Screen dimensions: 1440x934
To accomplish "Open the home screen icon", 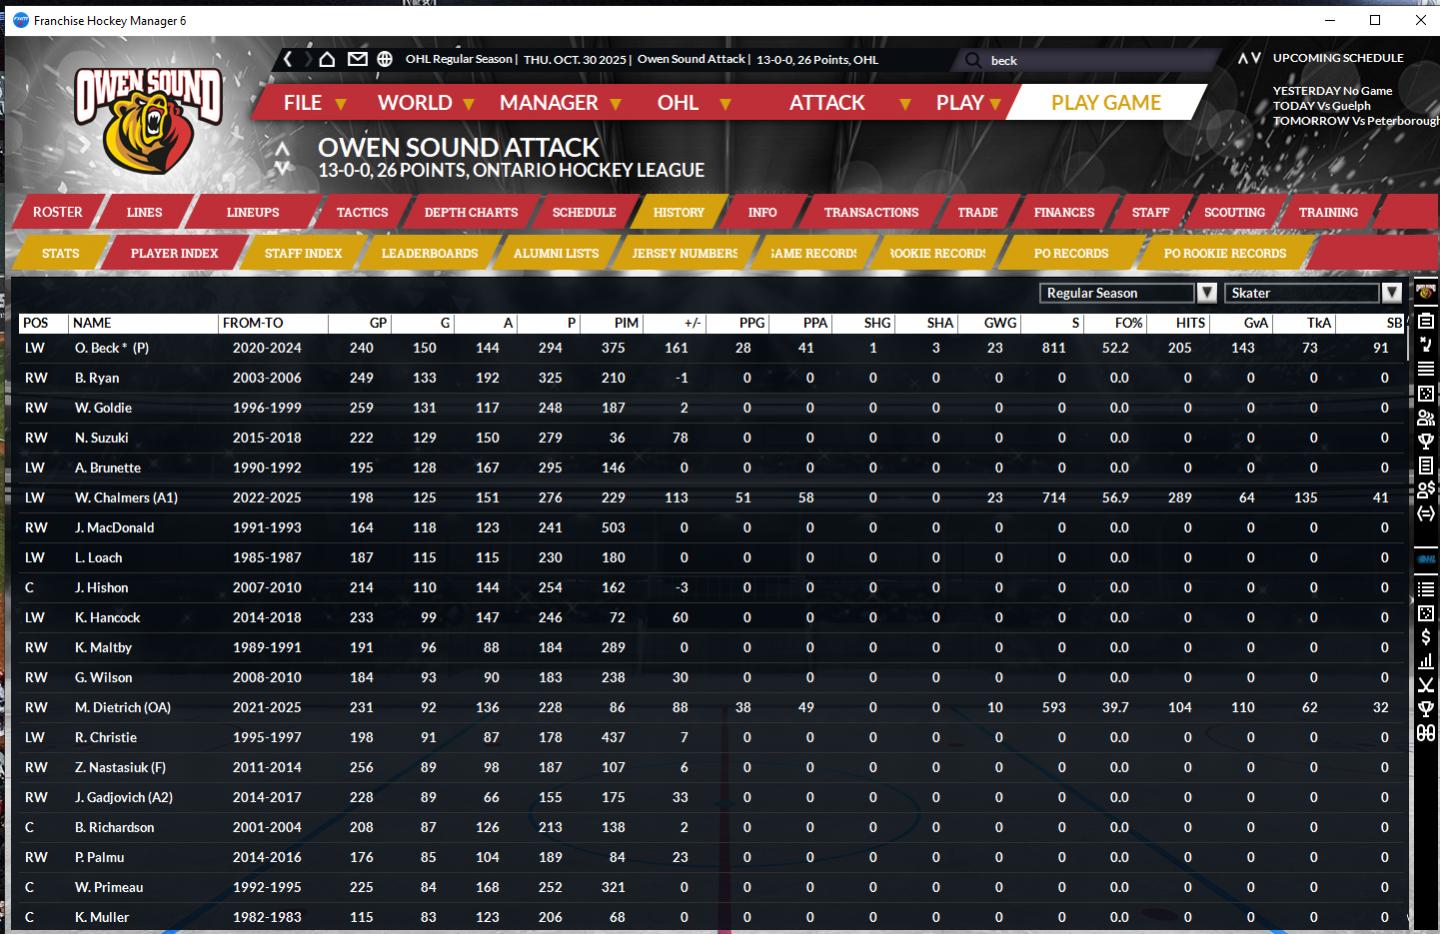I will click(327, 59).
